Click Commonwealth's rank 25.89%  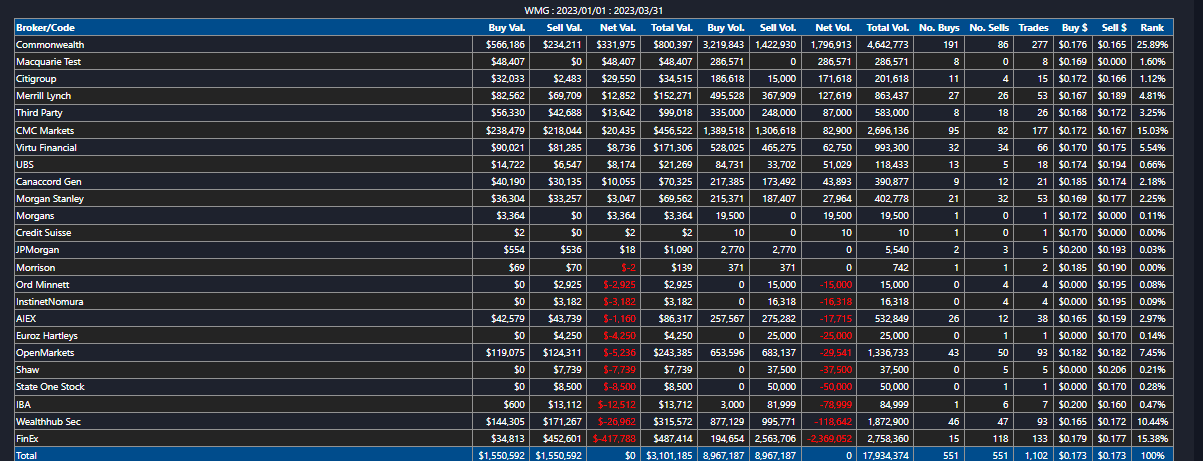(x=1152, y=45)
